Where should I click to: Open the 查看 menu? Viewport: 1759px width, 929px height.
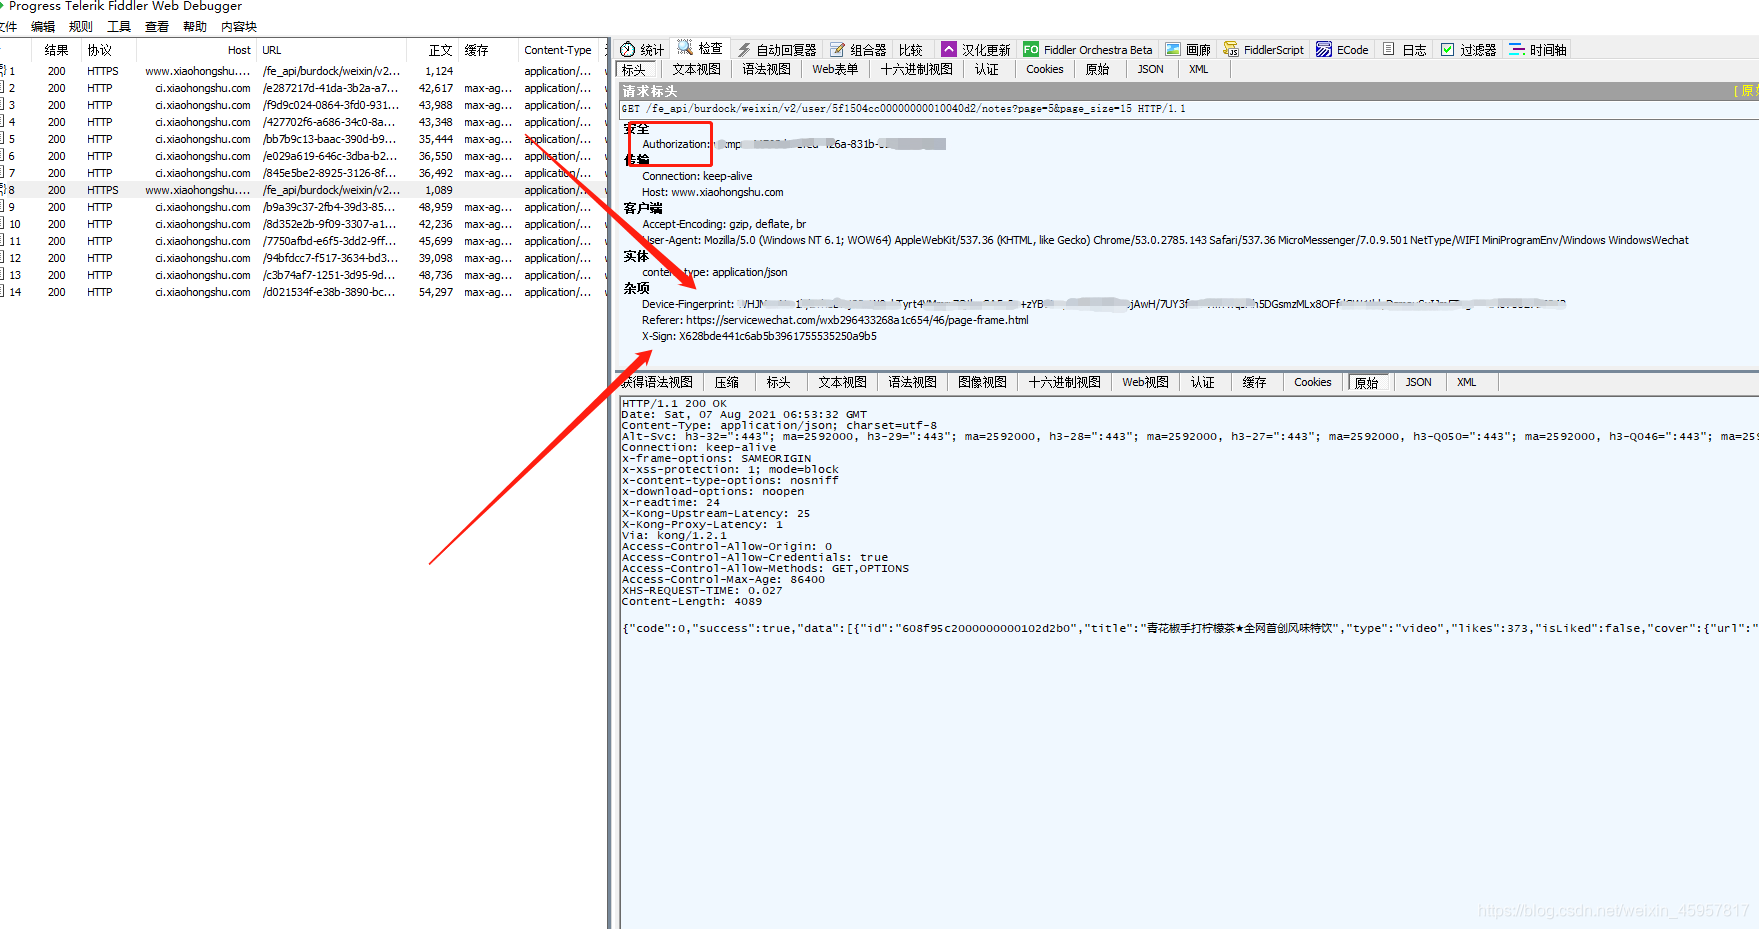(157, 27)
